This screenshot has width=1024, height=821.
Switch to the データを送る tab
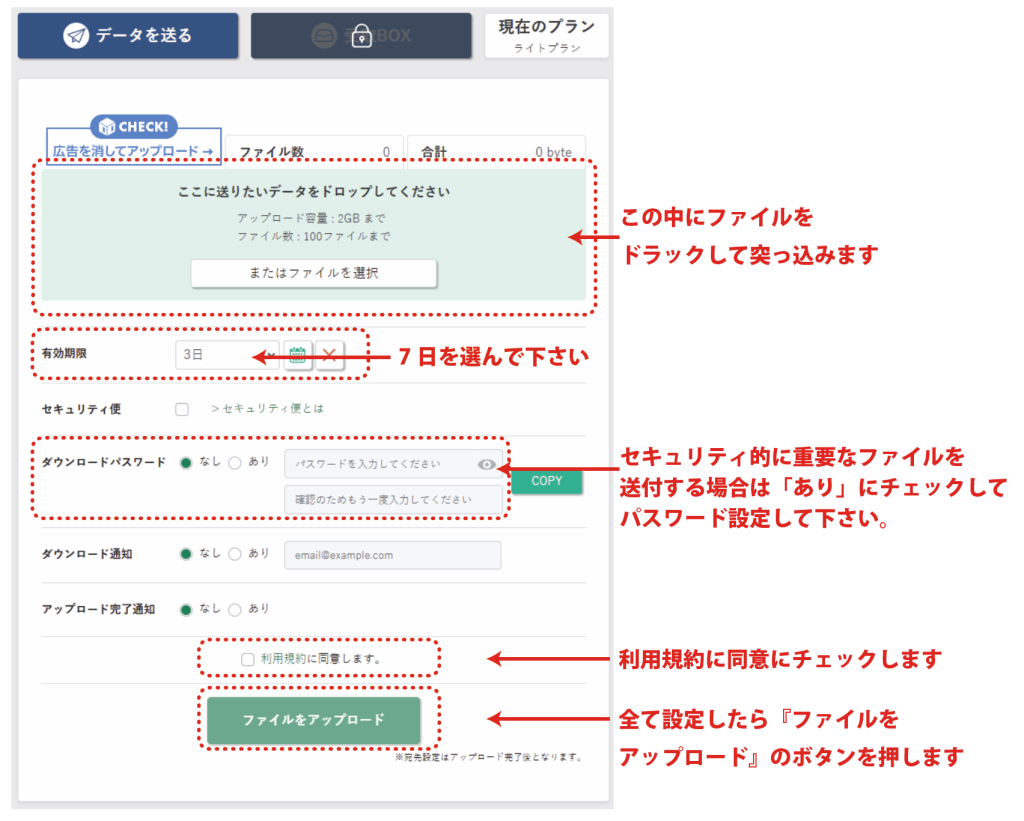[x=128, y=36]
